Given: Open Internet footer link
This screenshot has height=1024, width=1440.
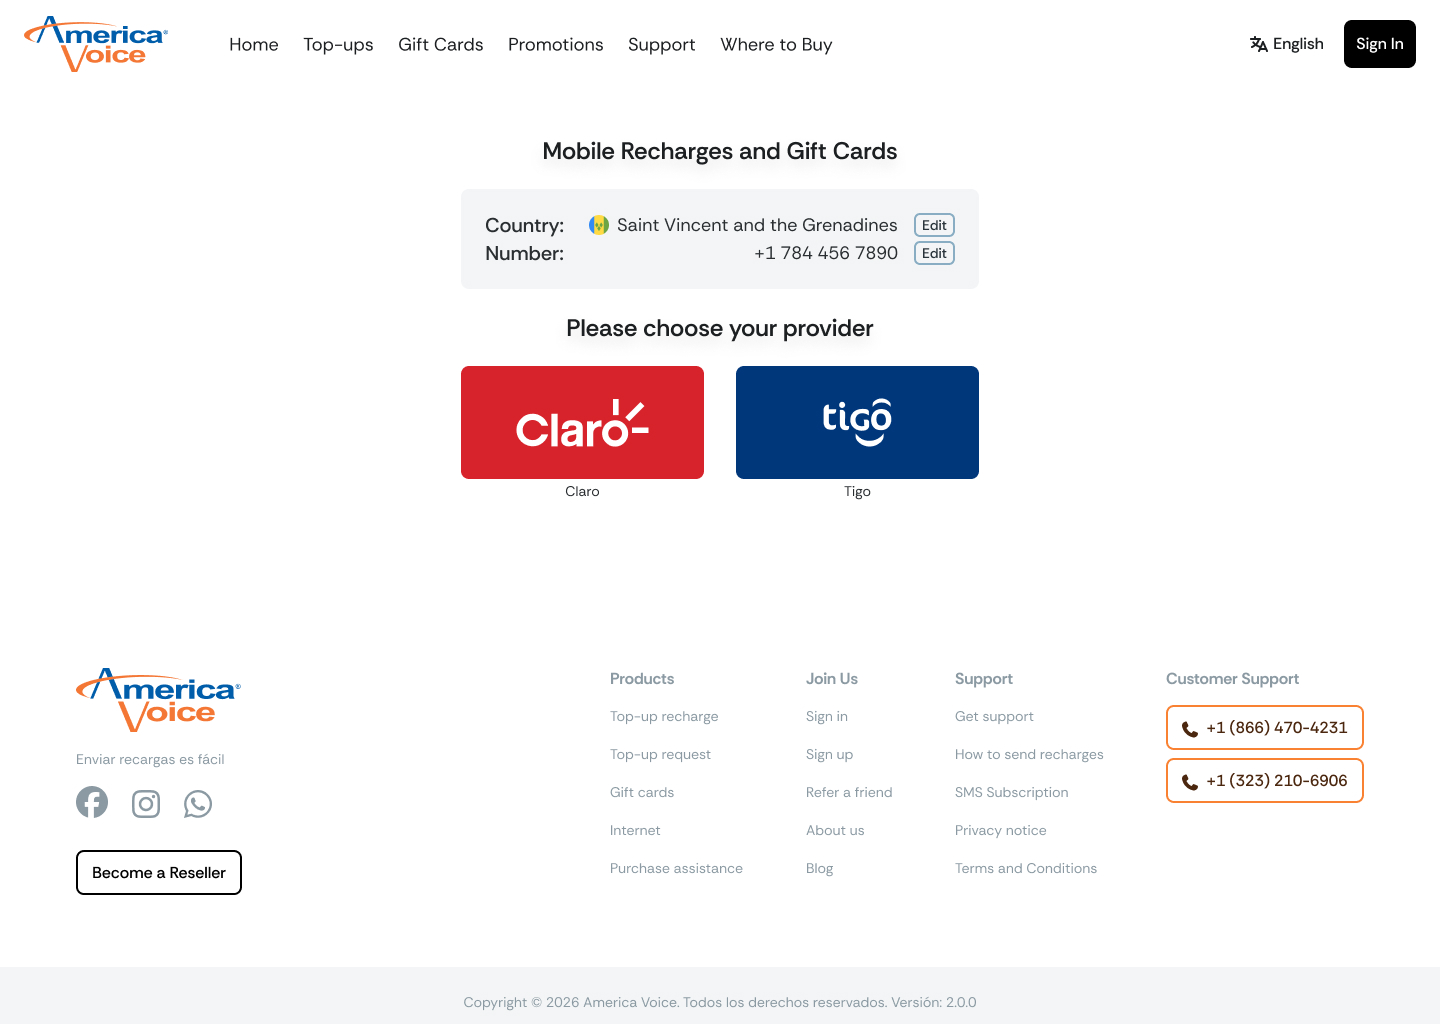Looking at the screenshot, I should (x=635, y=830).
